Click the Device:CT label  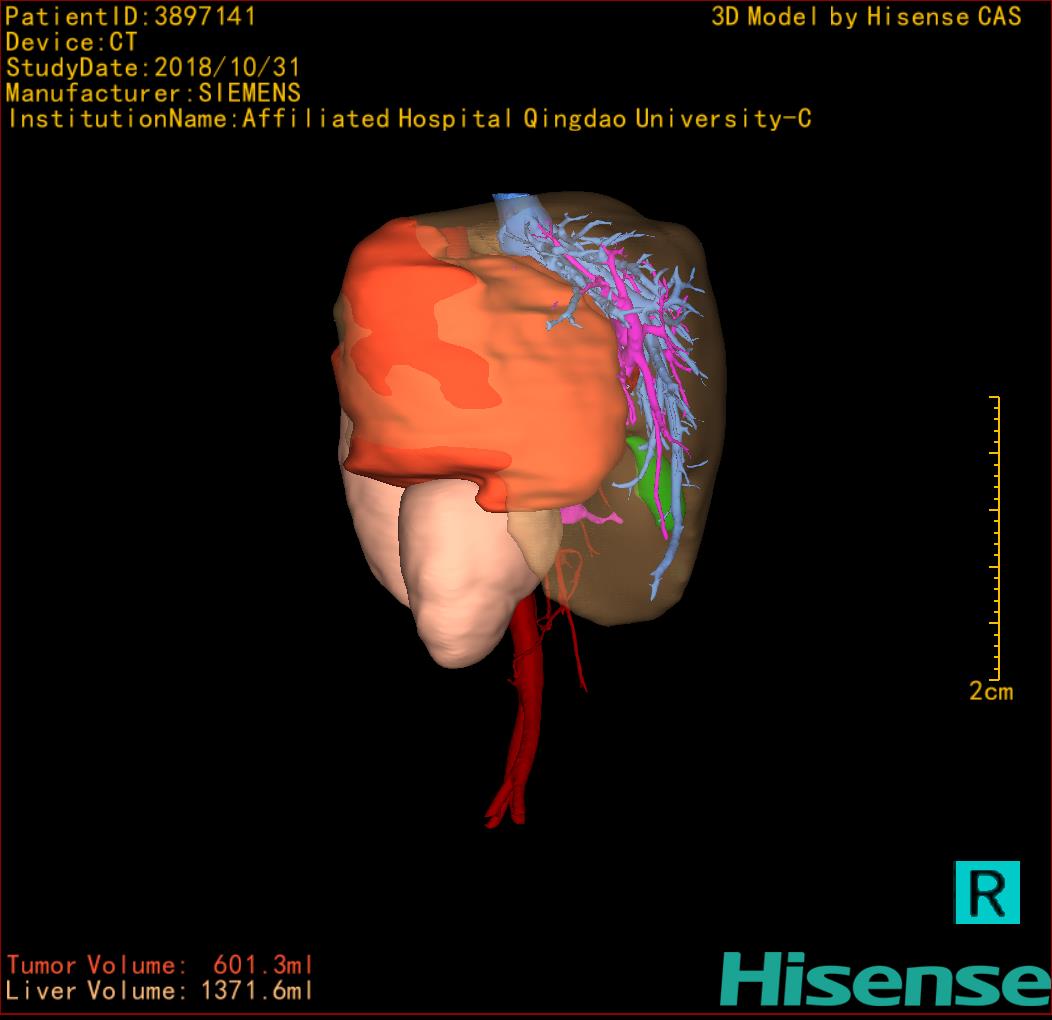[71, 43]
